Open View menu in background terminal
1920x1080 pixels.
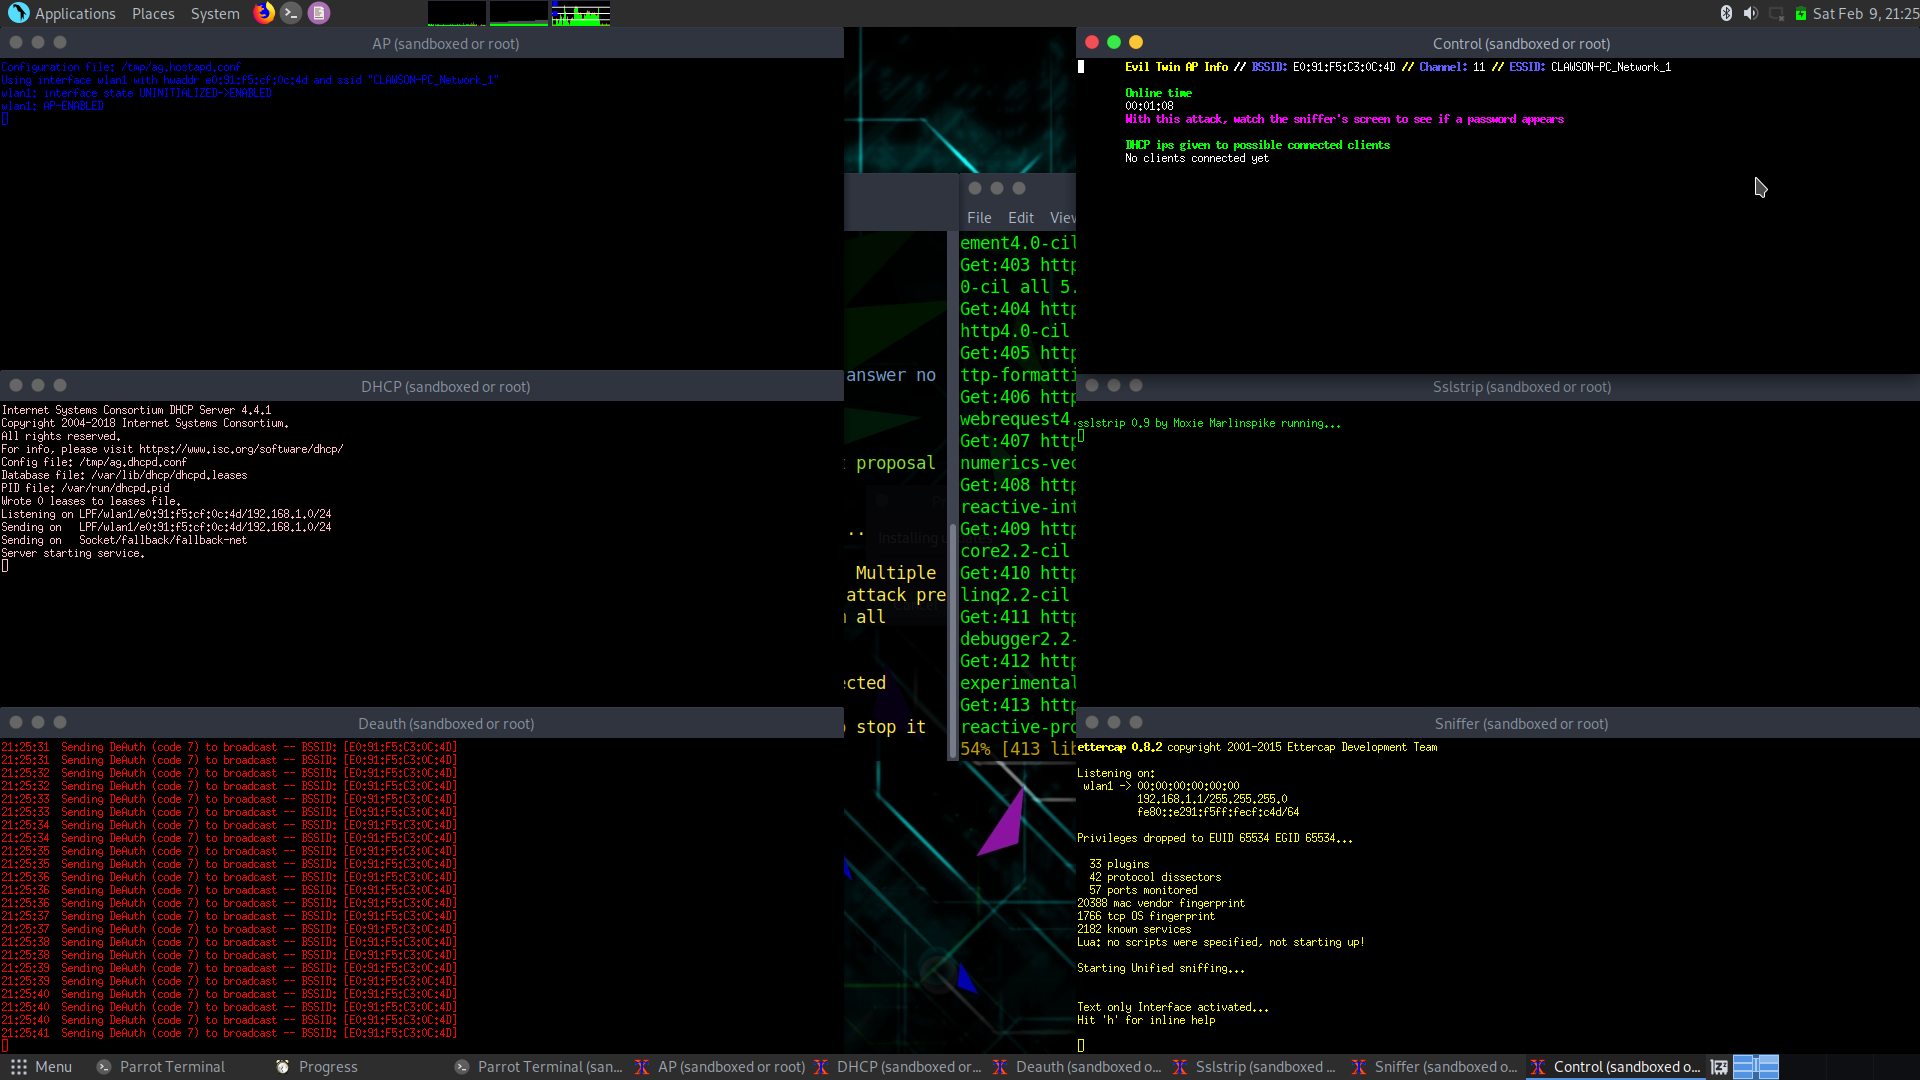pyautogui.click(x=1062, y=218)
